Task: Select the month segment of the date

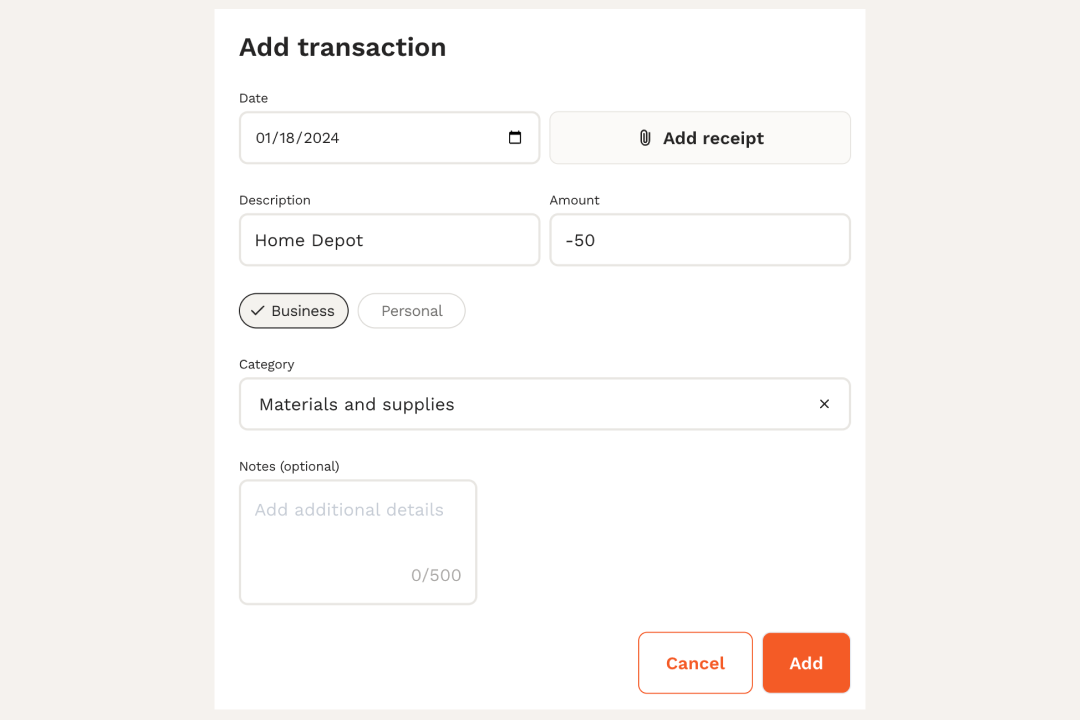Action: click(265, 138)
